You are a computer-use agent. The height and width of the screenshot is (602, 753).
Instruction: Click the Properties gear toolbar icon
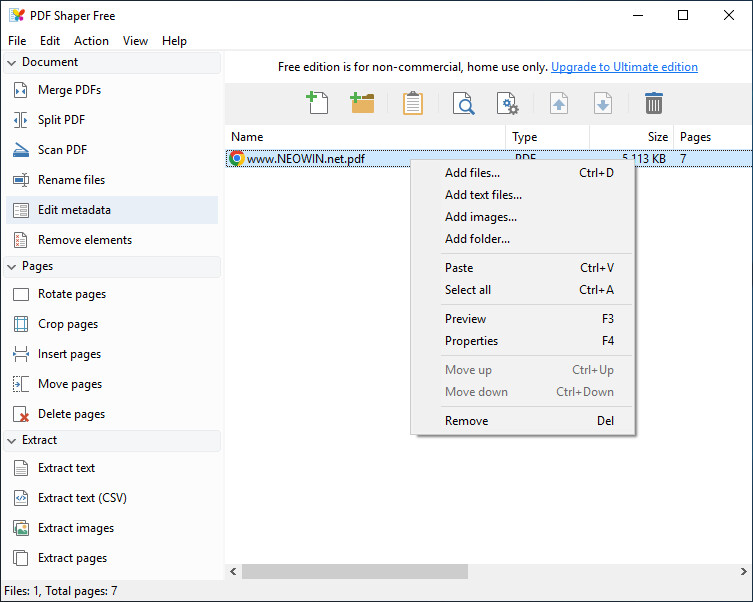[x=508, y=103]
